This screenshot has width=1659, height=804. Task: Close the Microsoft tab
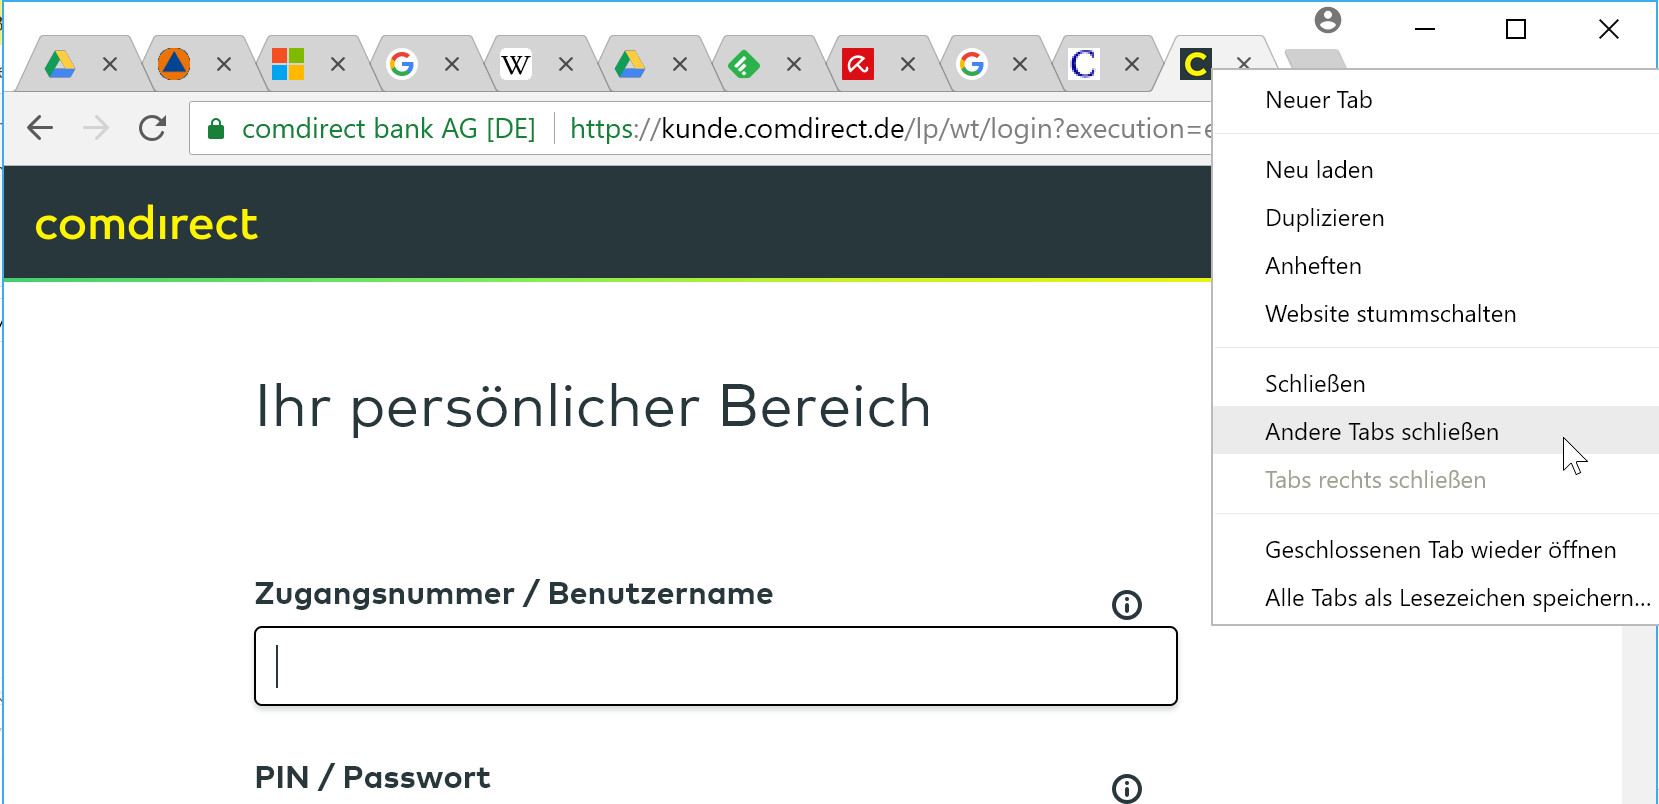pos(338,64)
